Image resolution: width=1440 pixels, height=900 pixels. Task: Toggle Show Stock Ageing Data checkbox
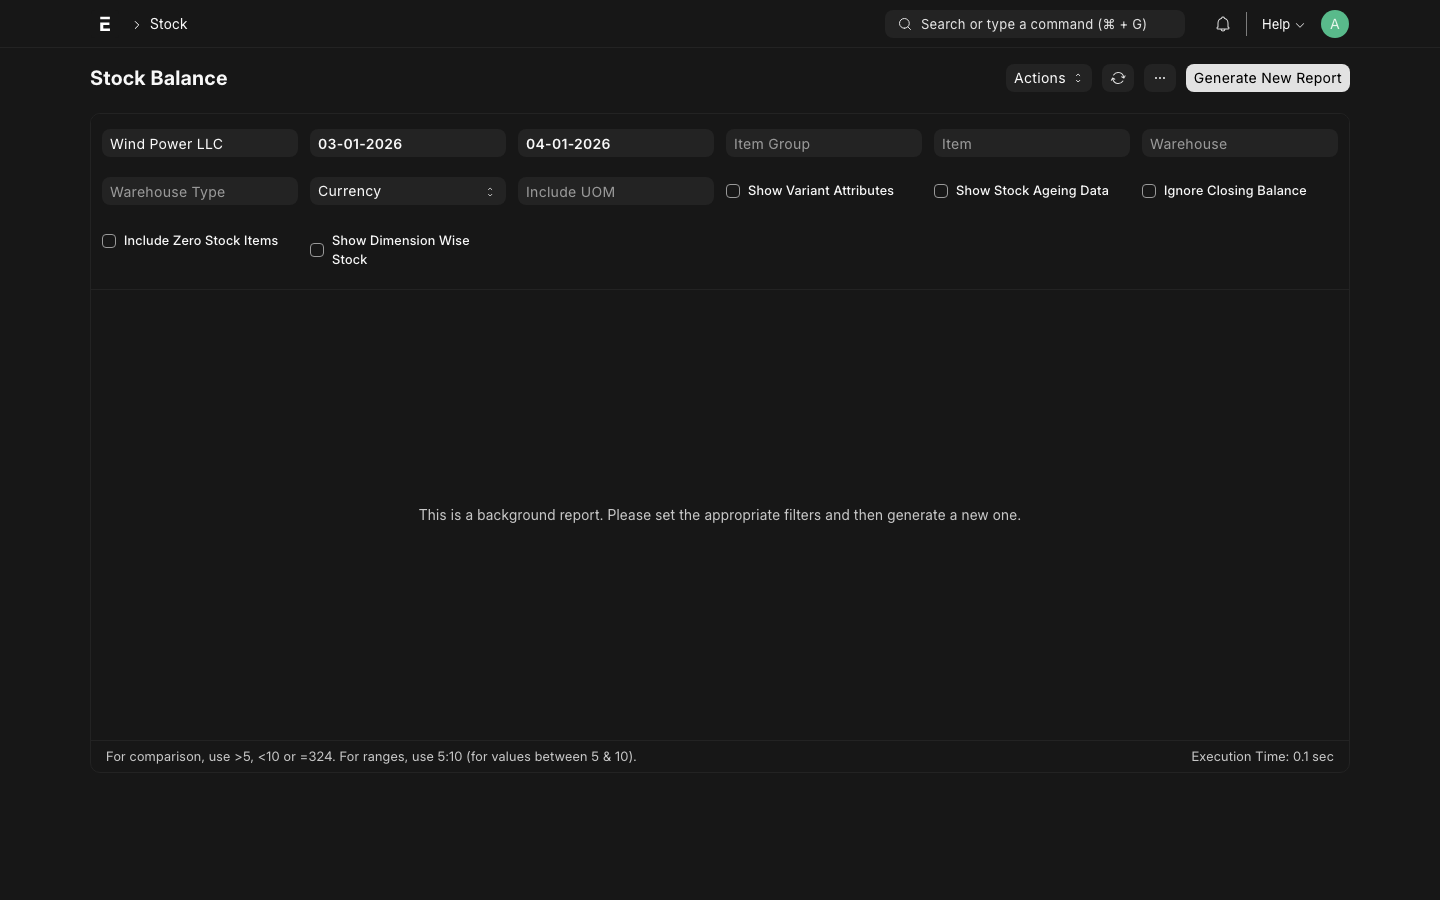click(941, 191)
